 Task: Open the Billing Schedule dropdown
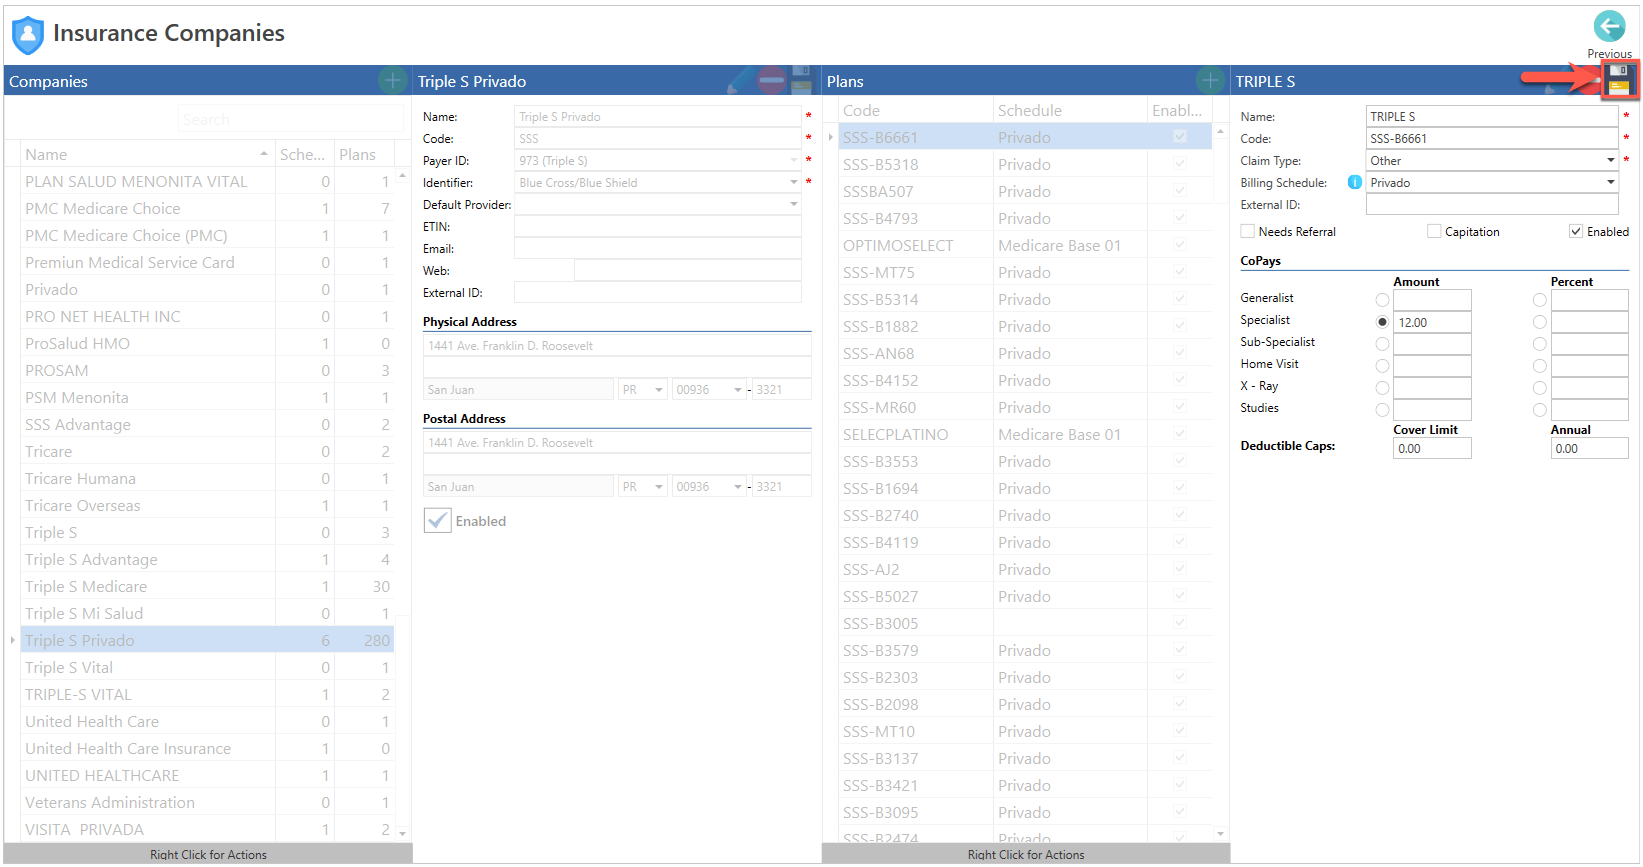(1610, 182)
